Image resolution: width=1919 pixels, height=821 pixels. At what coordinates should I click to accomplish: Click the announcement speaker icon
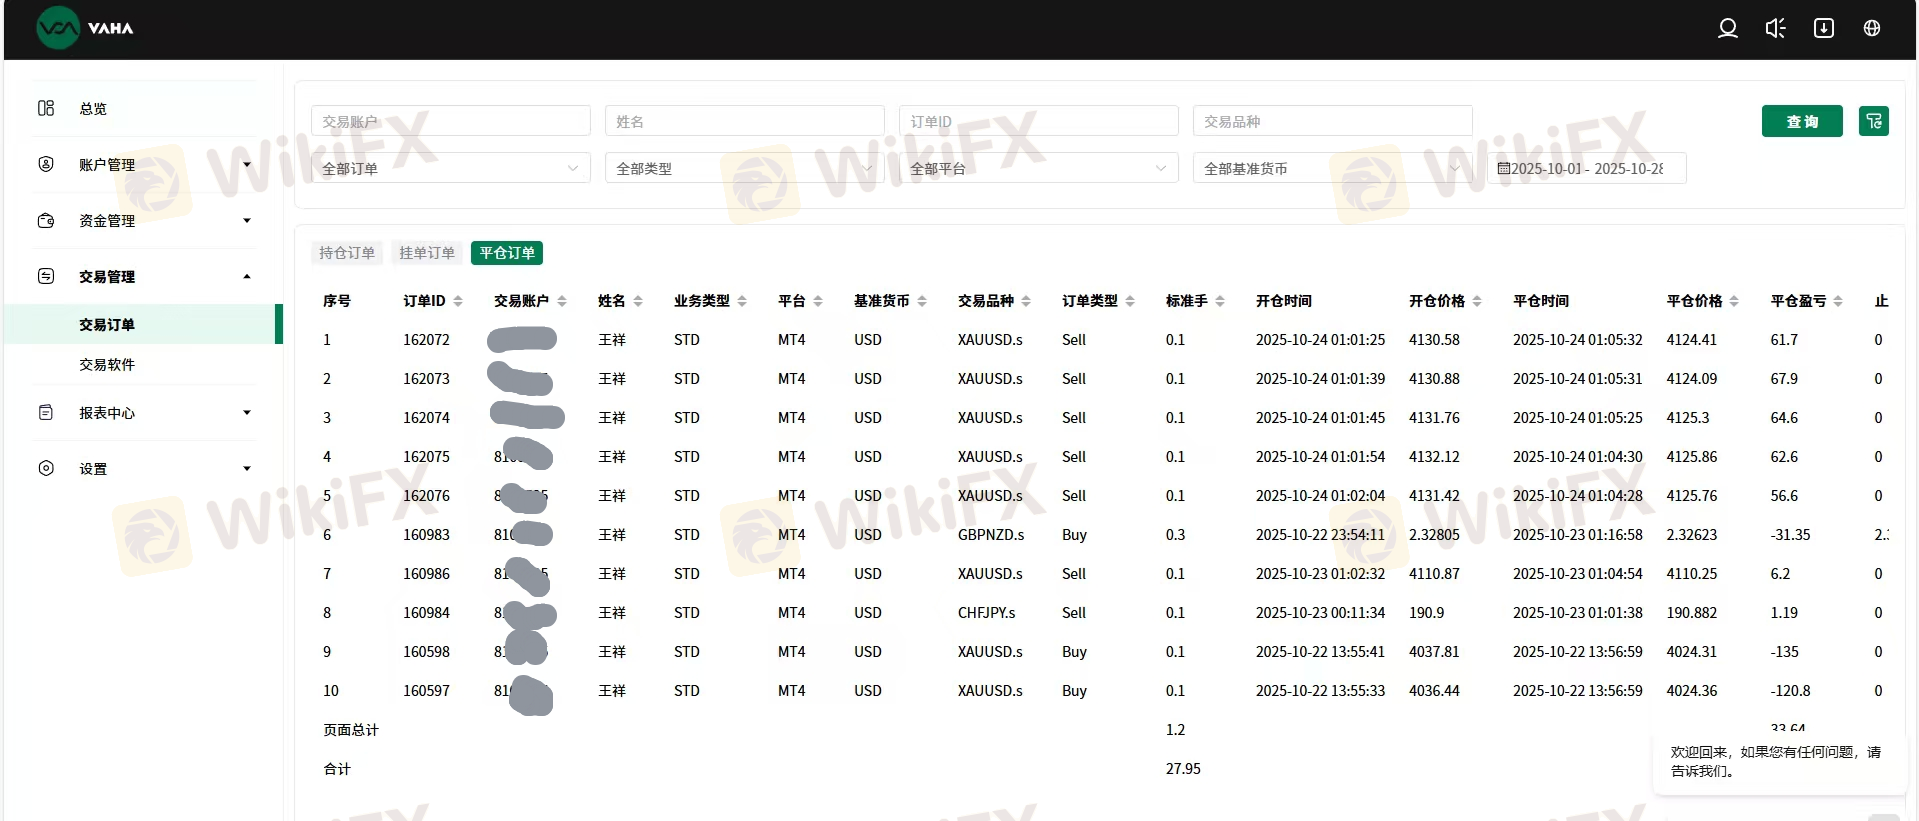(1775, 28)
